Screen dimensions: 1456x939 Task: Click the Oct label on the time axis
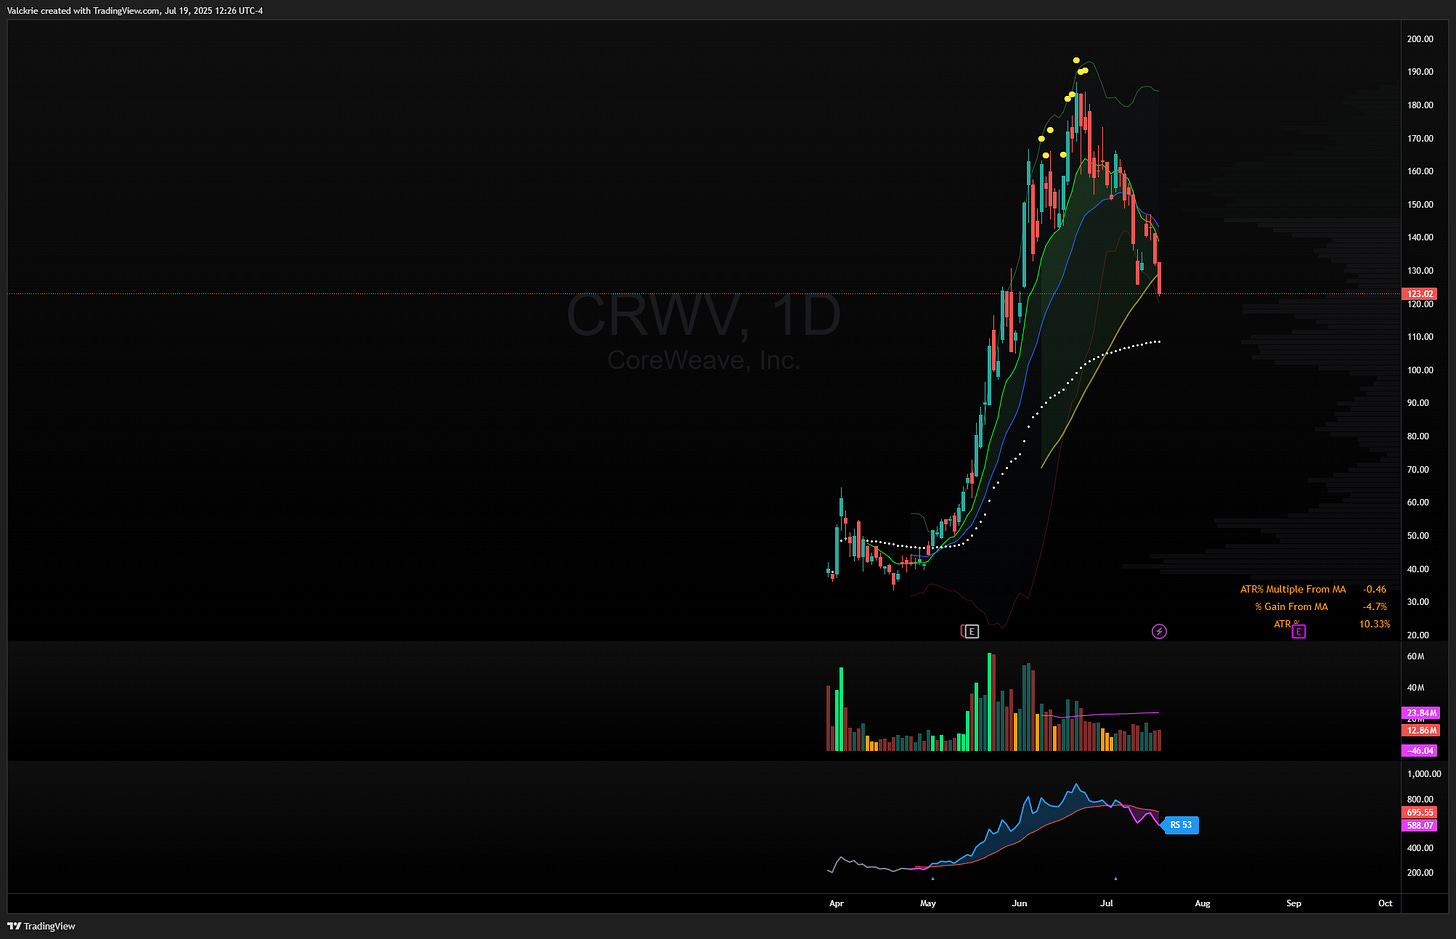click(x=1385, y=903)
